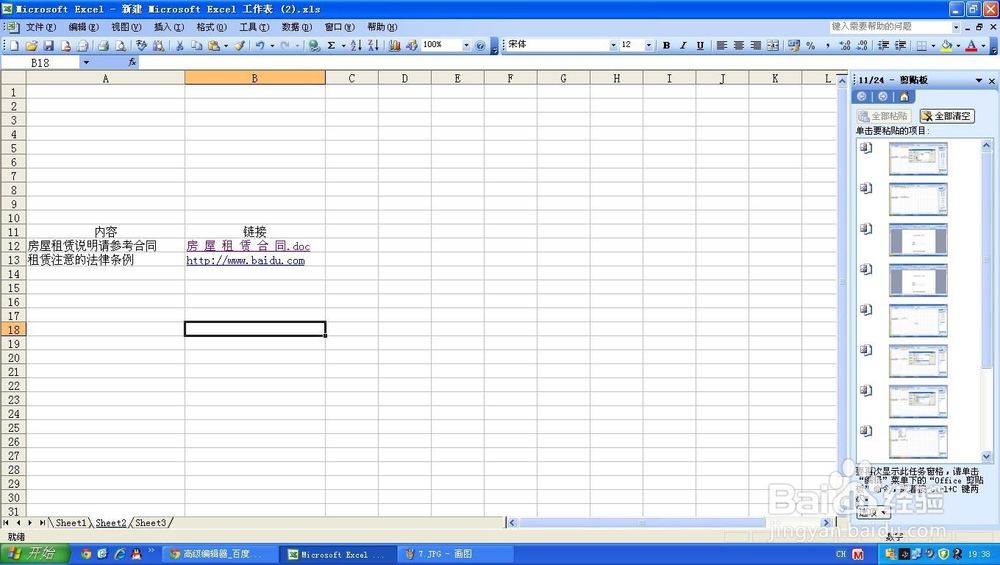Sort descending with the Z-A icon
The height and width of the screenshot is (565, 1000).
pos(373,45)
